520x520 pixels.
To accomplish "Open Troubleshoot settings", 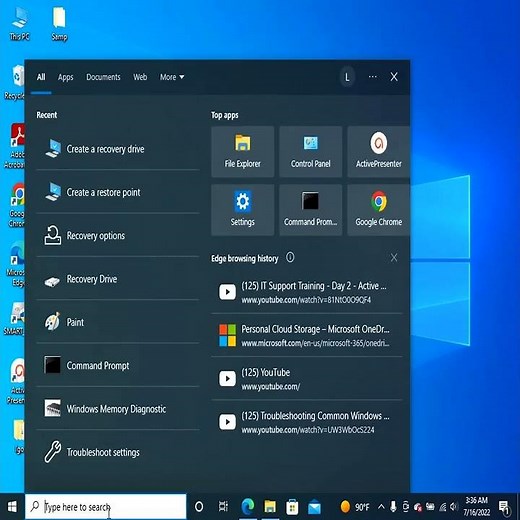I will [118, 452].
